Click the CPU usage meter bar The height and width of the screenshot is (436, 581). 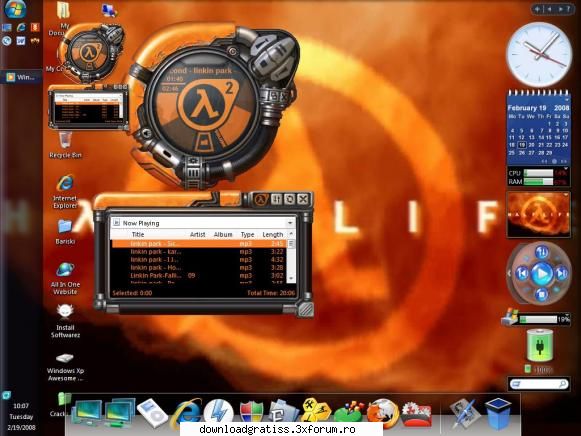pyautogui.click(x=538, y=173)
